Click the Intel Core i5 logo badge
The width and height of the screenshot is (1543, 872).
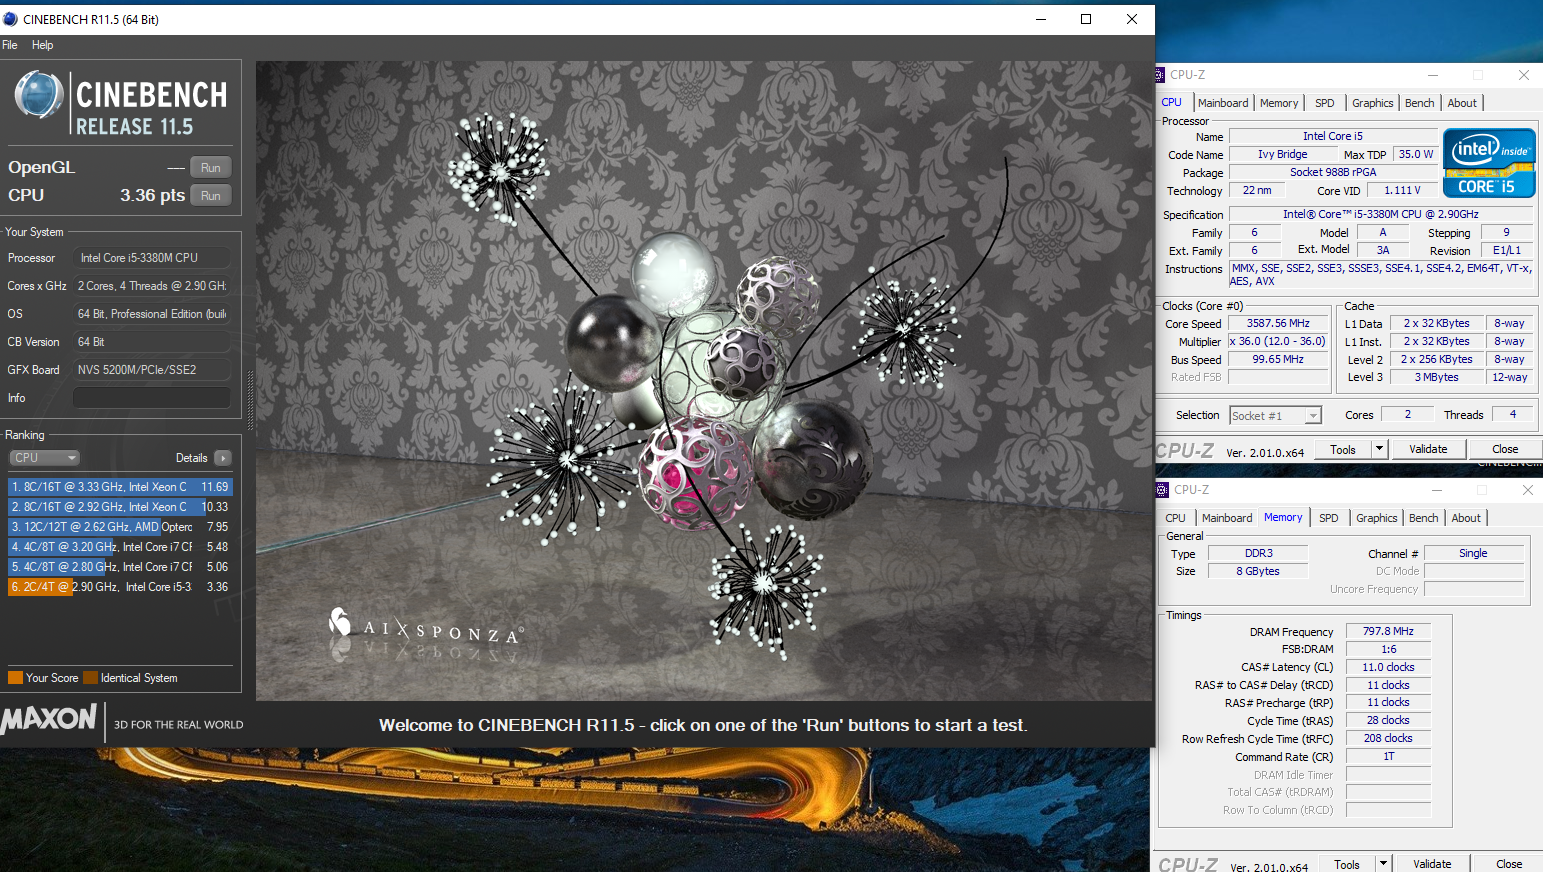1489,163
